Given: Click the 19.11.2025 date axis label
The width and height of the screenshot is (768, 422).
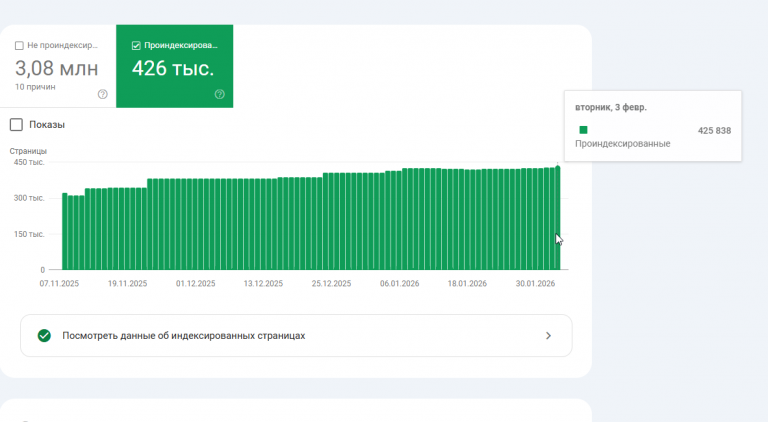Looking at the screenshot, I should (x=127, y=284).
